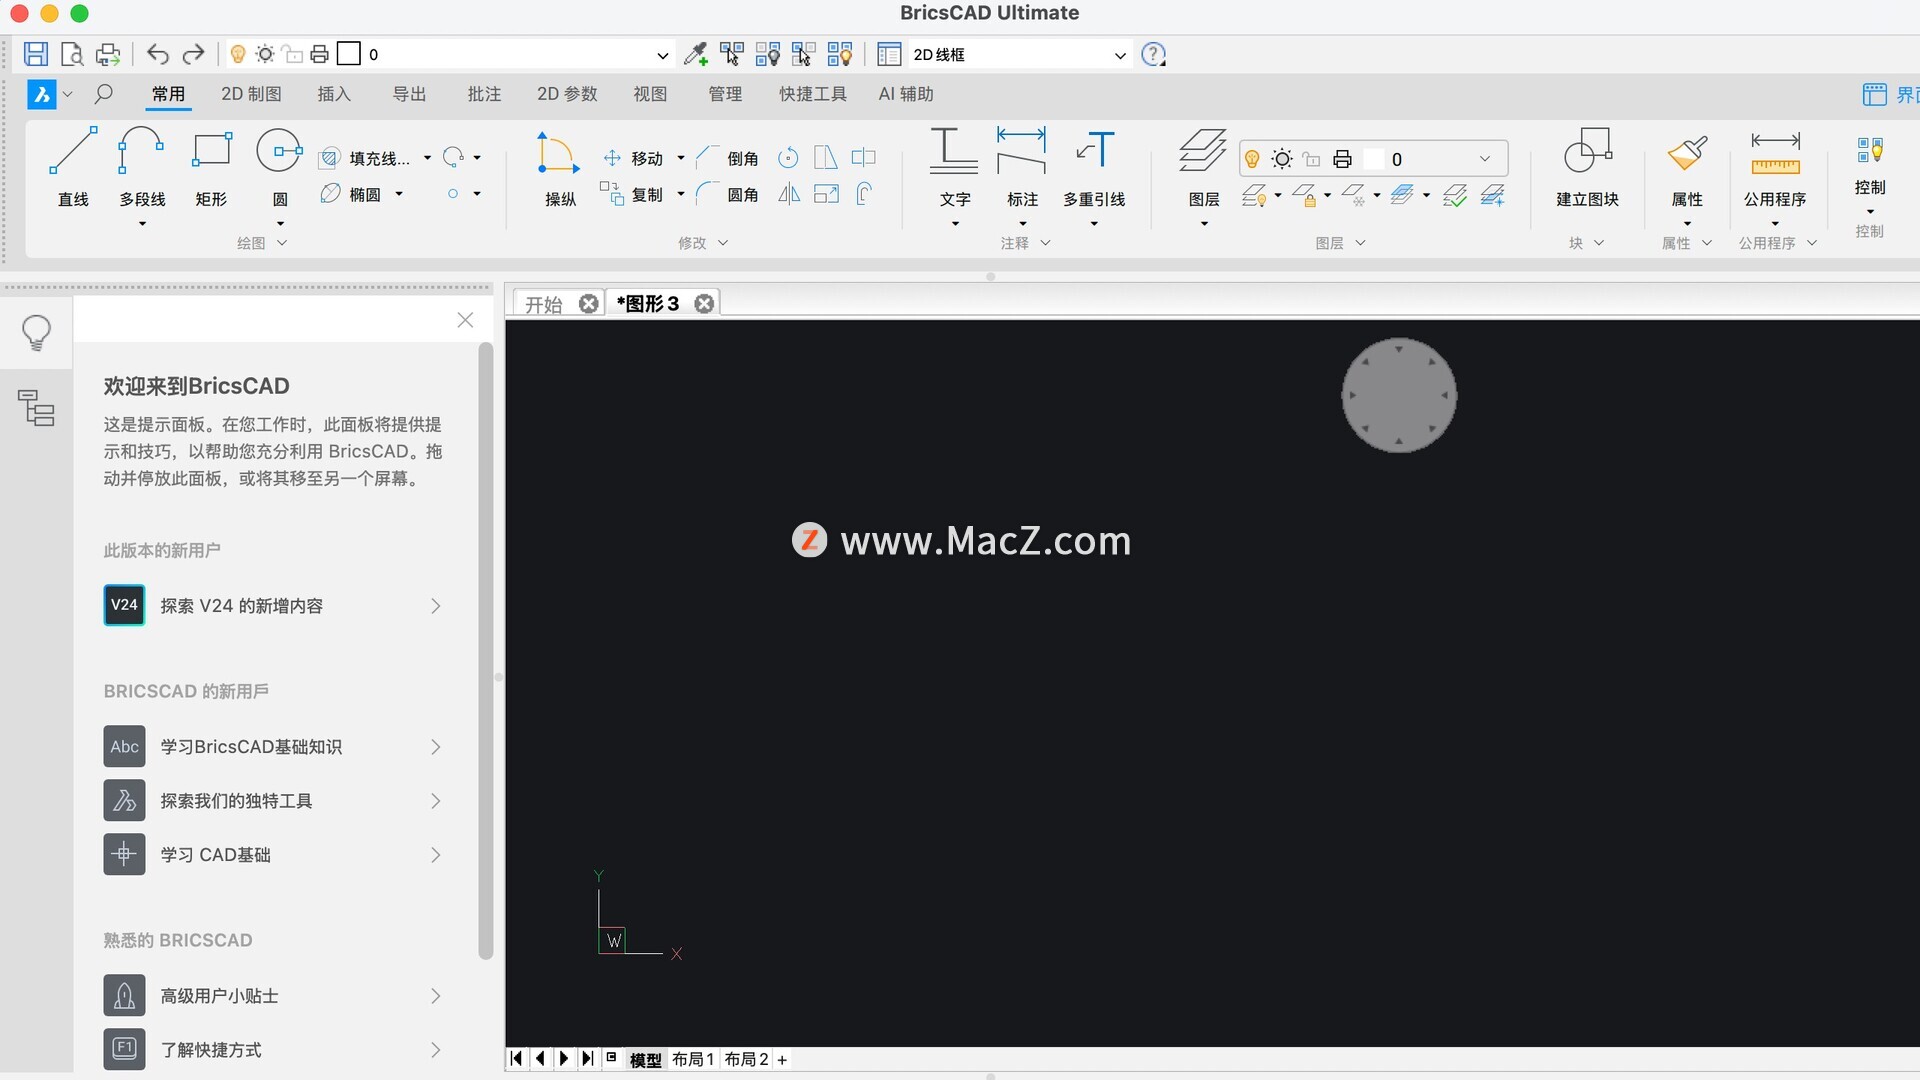Select the Rectangle (矩形) tool
1920x1080 pixels.
coord(211,151)
